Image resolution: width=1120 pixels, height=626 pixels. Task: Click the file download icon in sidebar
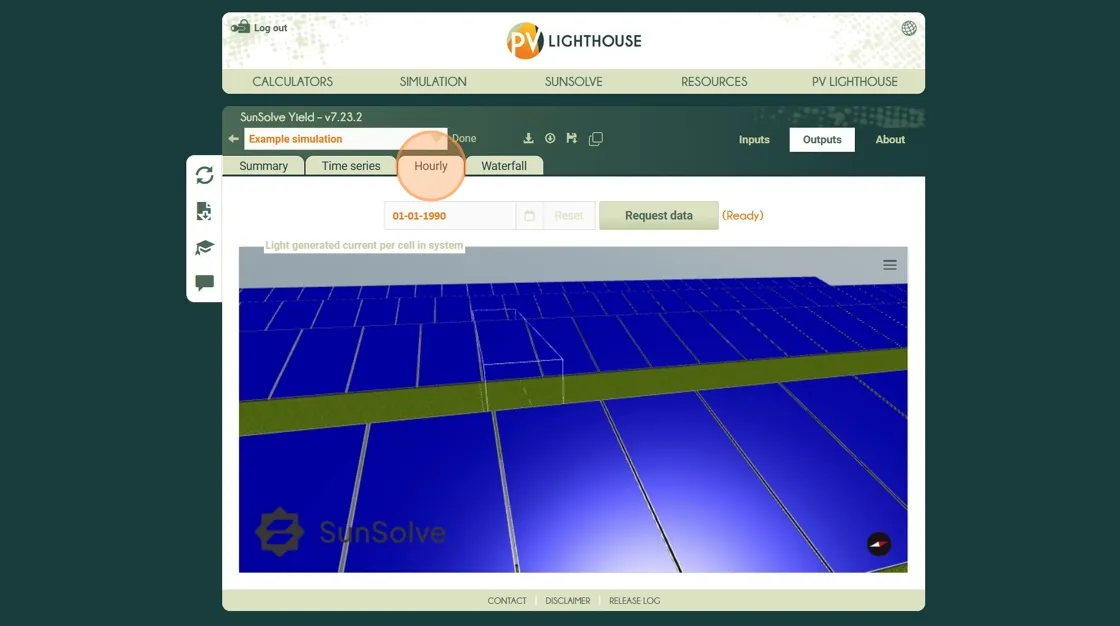click(204, 211)
